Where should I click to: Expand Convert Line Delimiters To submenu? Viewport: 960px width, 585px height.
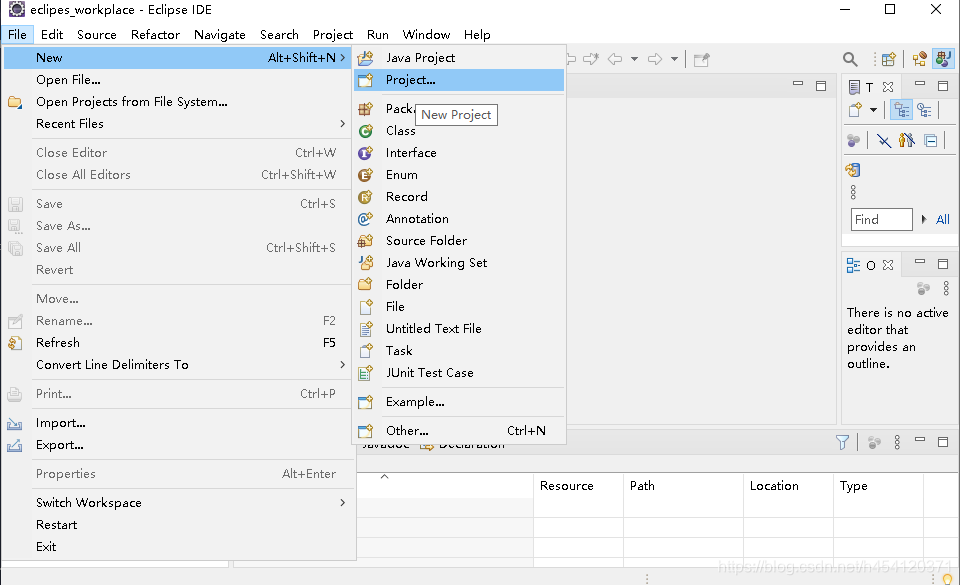coord(178,365)
